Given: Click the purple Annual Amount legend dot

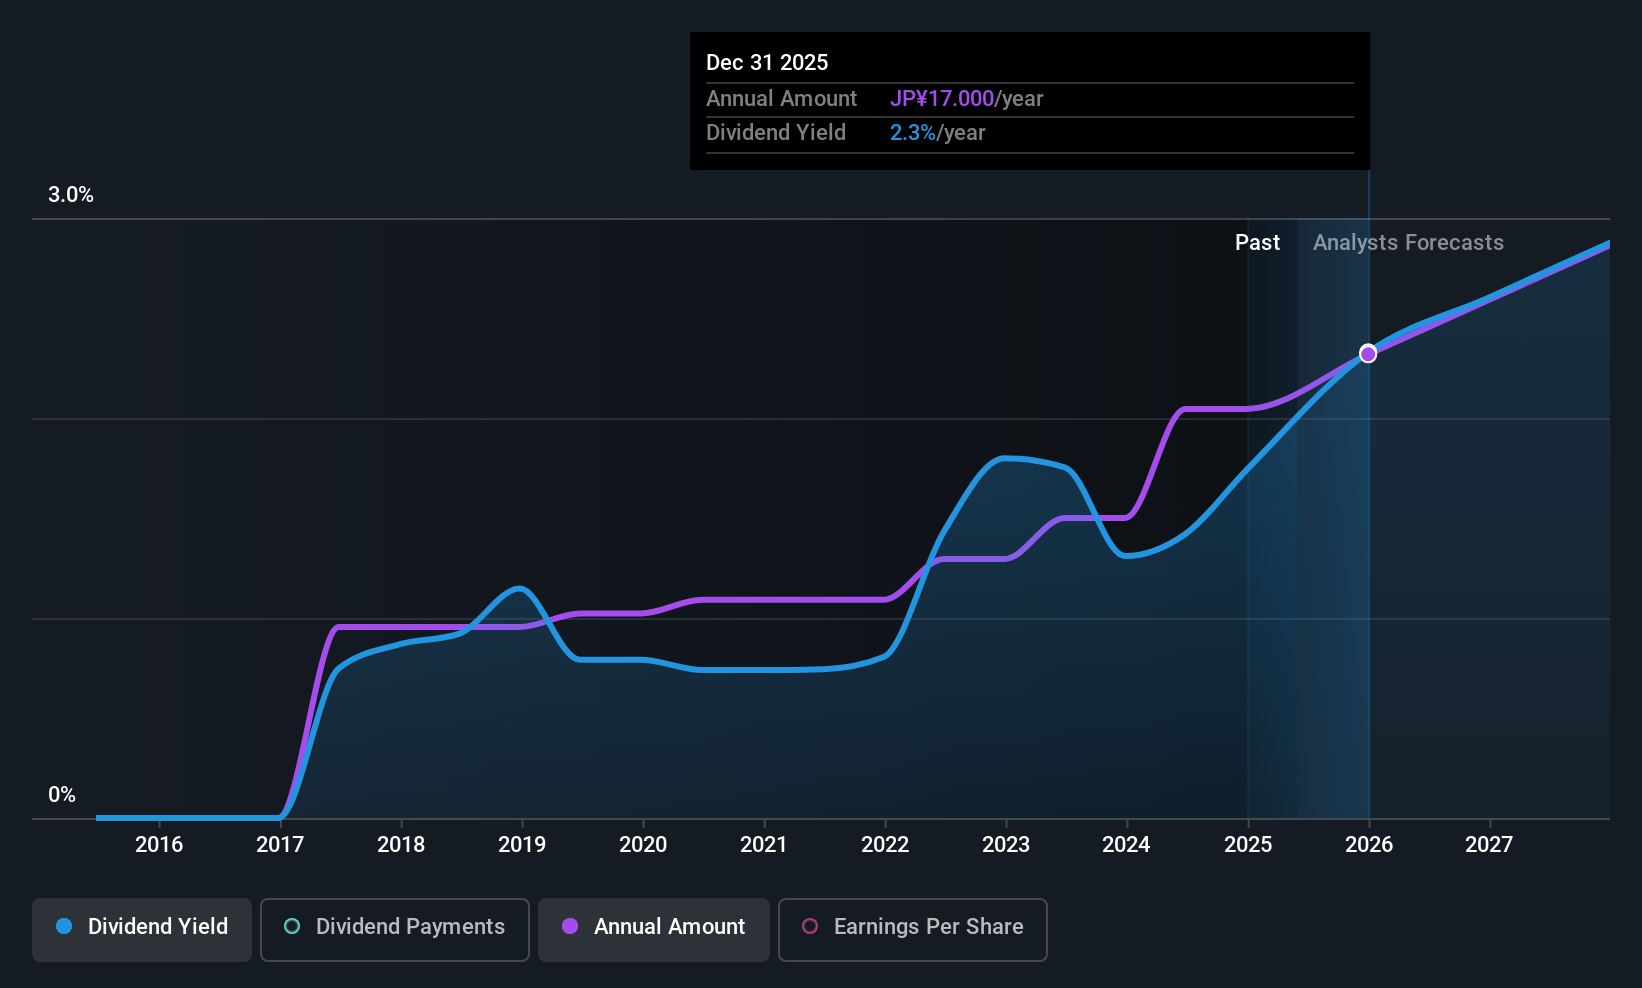Looking at the screenshot, I should 570,927.
